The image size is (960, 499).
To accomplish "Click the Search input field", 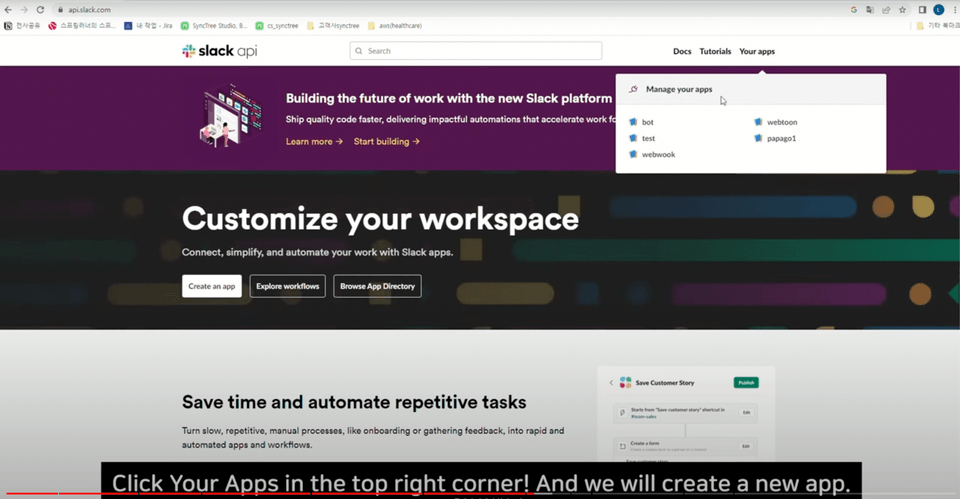I will click(476, 51).
